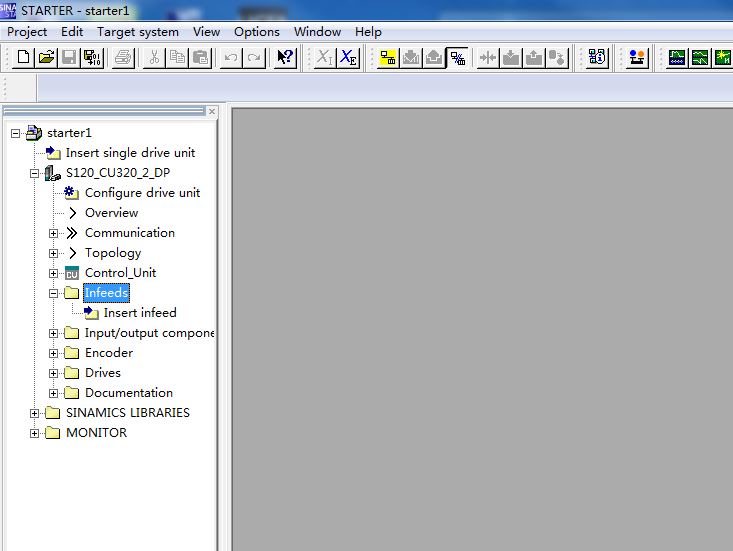Viewport: 733px width, 551px height.
Task: Select the S120_CU320_2_DP device label
Action: tap(118, 173)
